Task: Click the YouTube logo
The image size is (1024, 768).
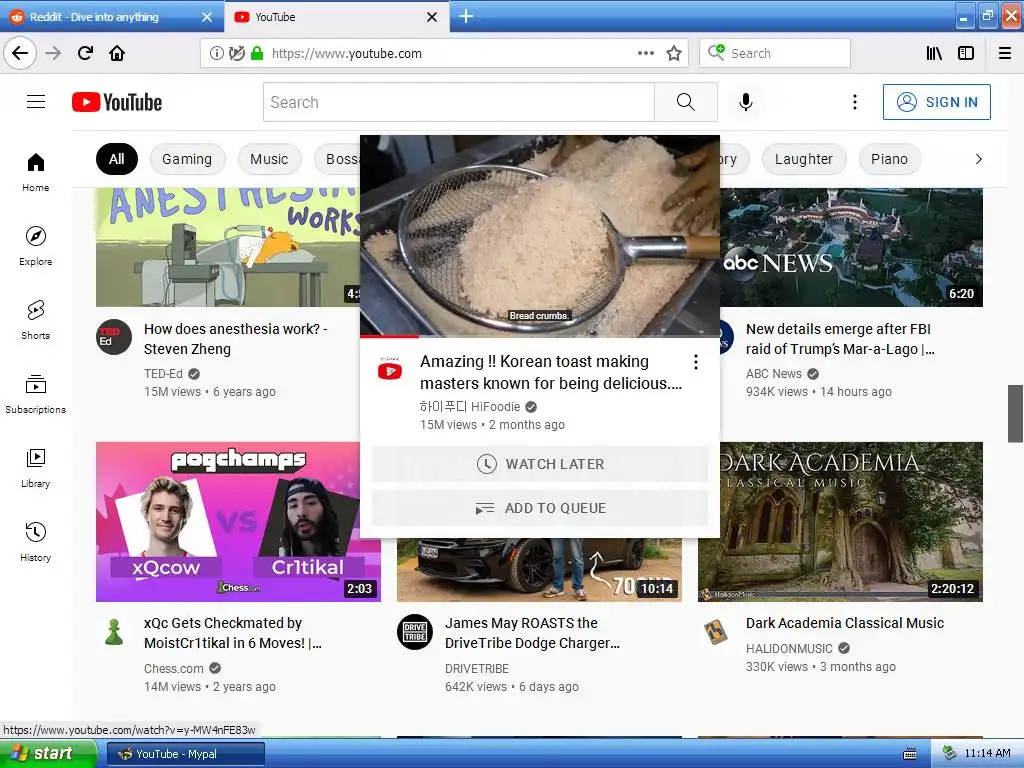Action: click(x=117, y=103)
